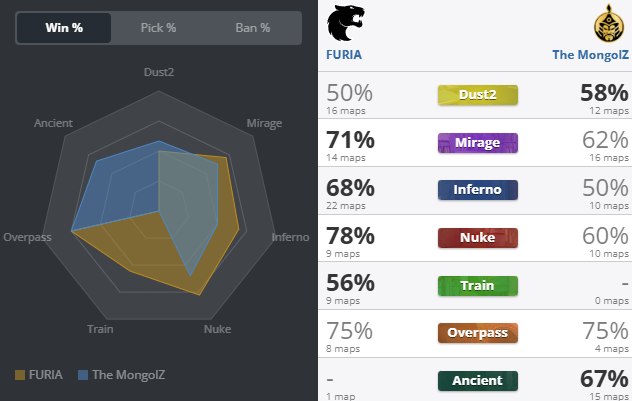The image size is (632, 401).
Task: Select the Dust2 map badge
Action: click(478, 95)
